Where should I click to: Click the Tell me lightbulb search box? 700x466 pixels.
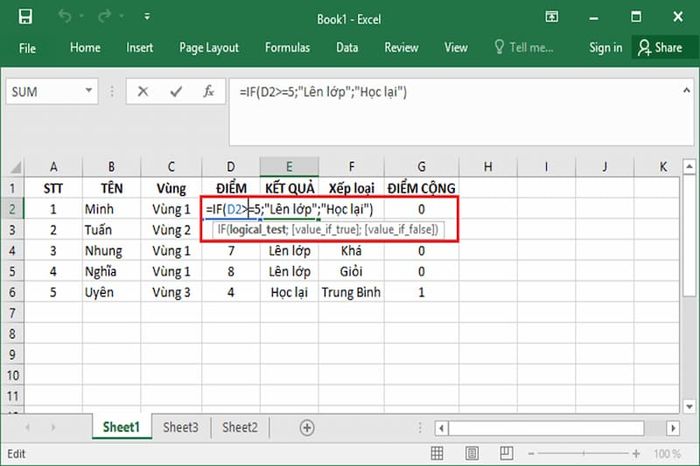[524, 47]
